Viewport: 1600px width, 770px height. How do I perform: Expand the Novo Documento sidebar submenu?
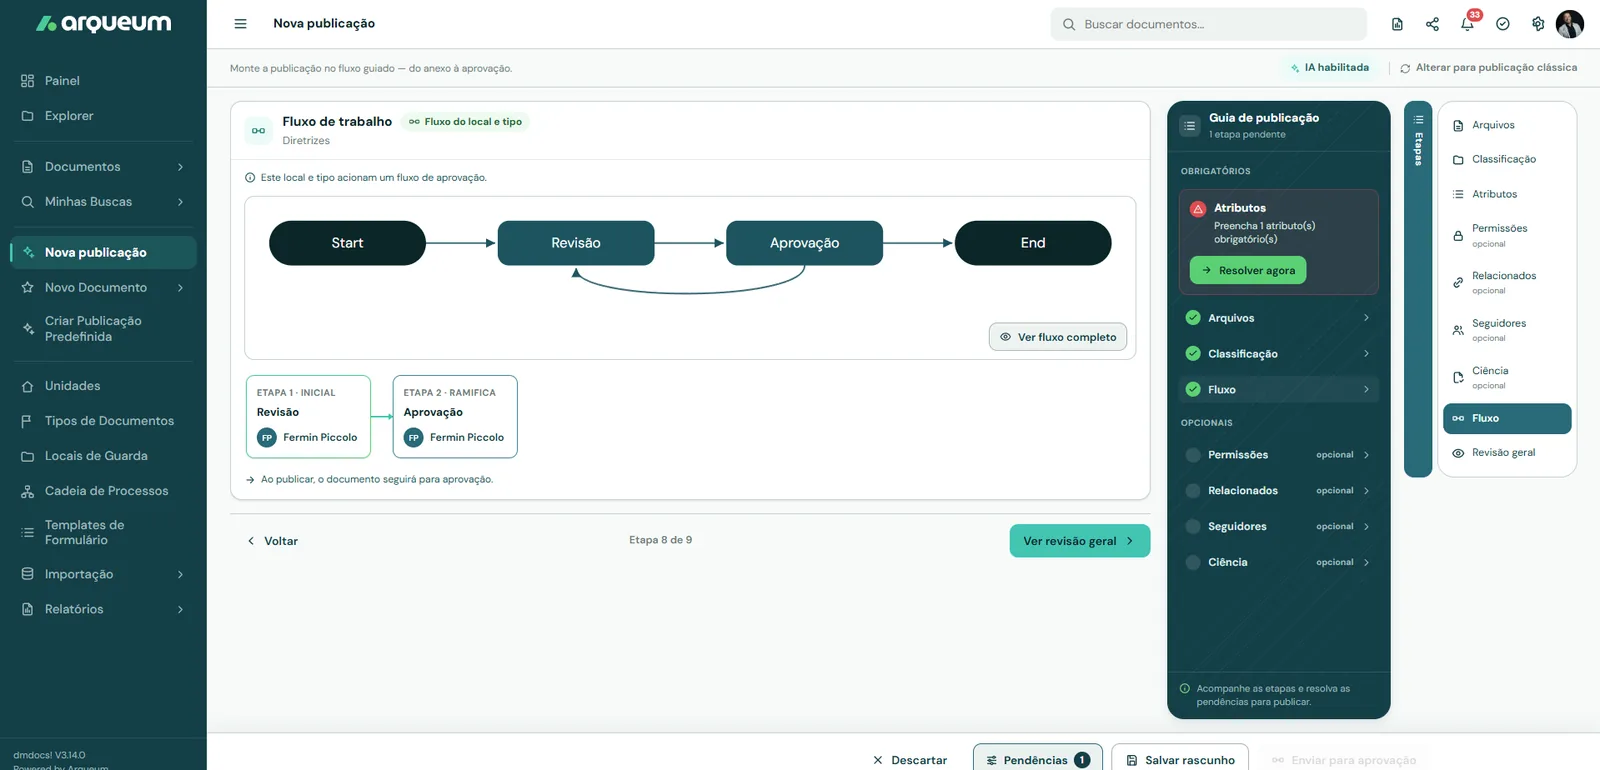[180, 288]
